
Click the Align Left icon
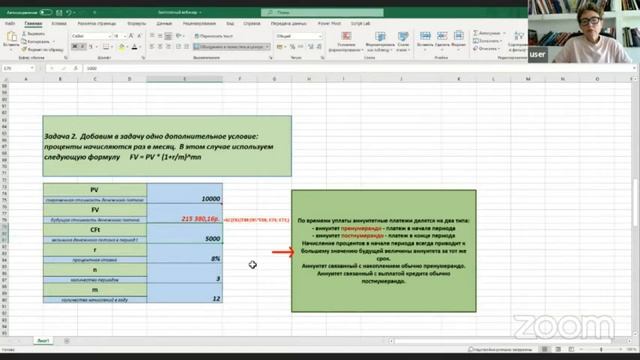click(152, 47)
